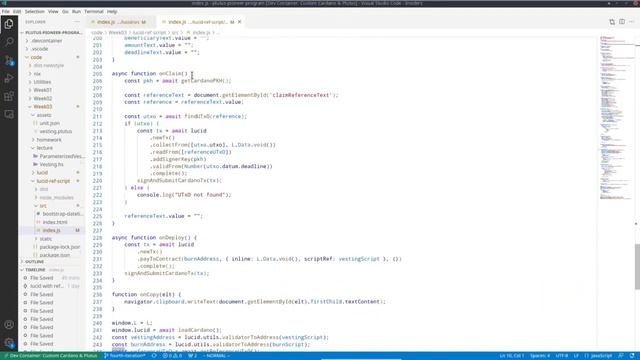Screen dimensions: 640x360
Task: Open the Selection menu
Action: (35, 11)
